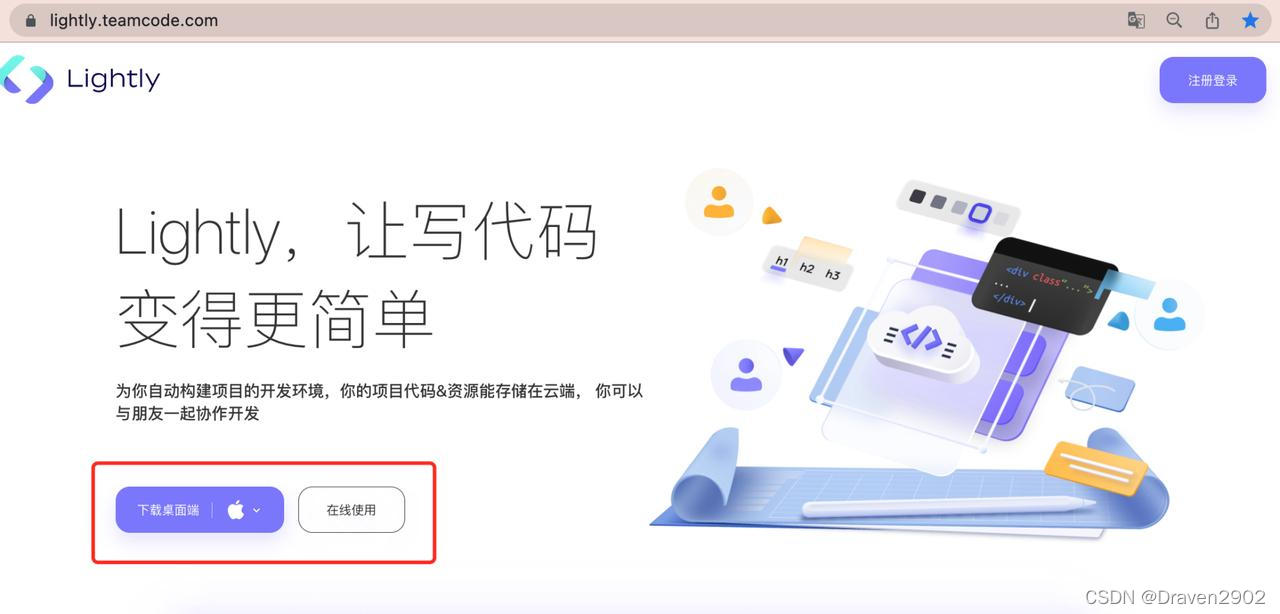This screenshot has height=614, width=1280.
Task: Click the share page icon
Action: [1212, 20]
